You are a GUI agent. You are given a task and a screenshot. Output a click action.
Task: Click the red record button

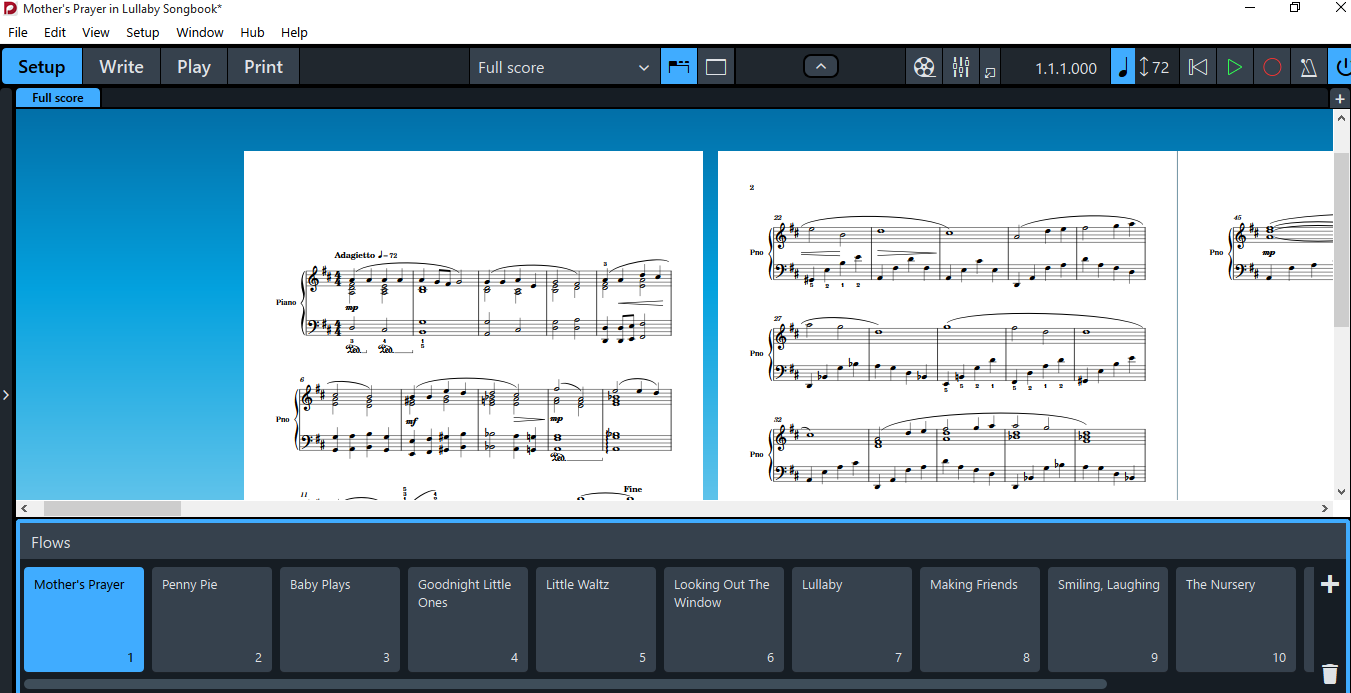[x=1272, y=68]
